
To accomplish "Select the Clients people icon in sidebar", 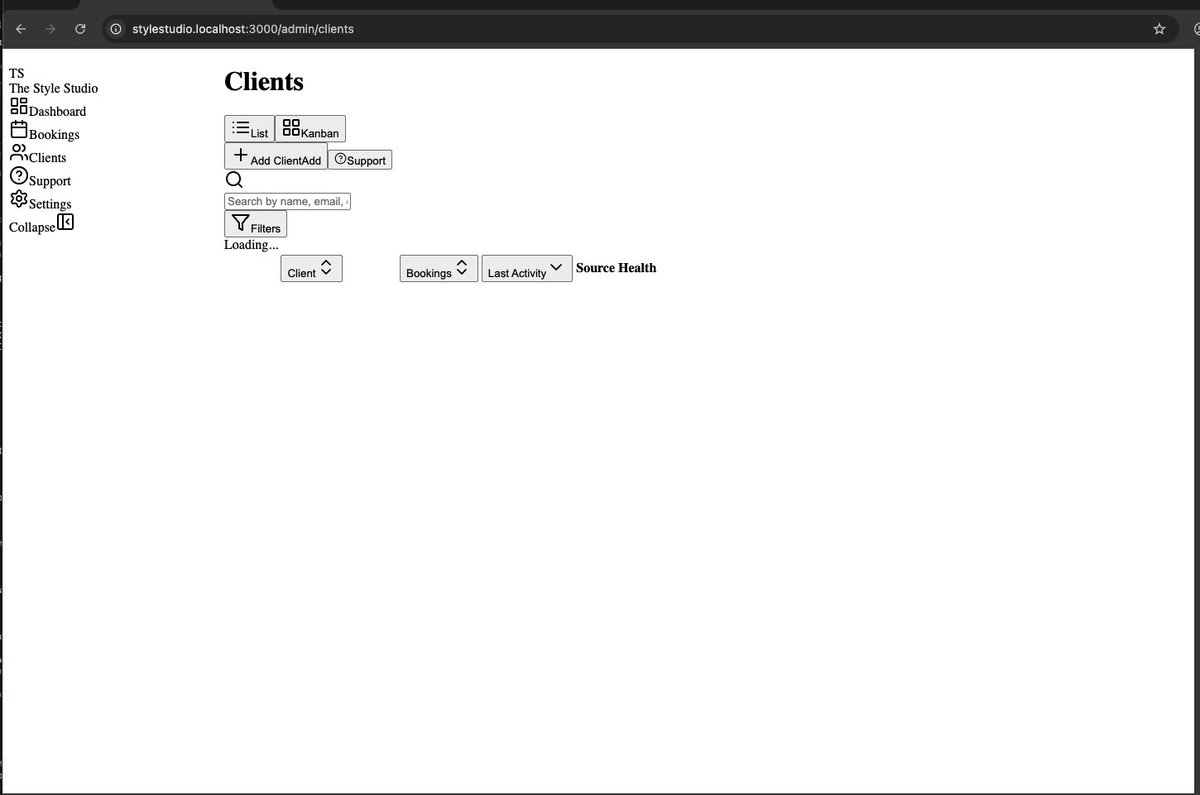I will pos(19,153).
